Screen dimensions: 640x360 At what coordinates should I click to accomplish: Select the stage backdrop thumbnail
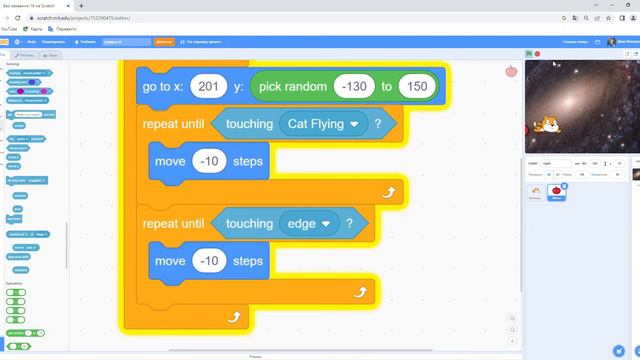(x=636, y=174)
